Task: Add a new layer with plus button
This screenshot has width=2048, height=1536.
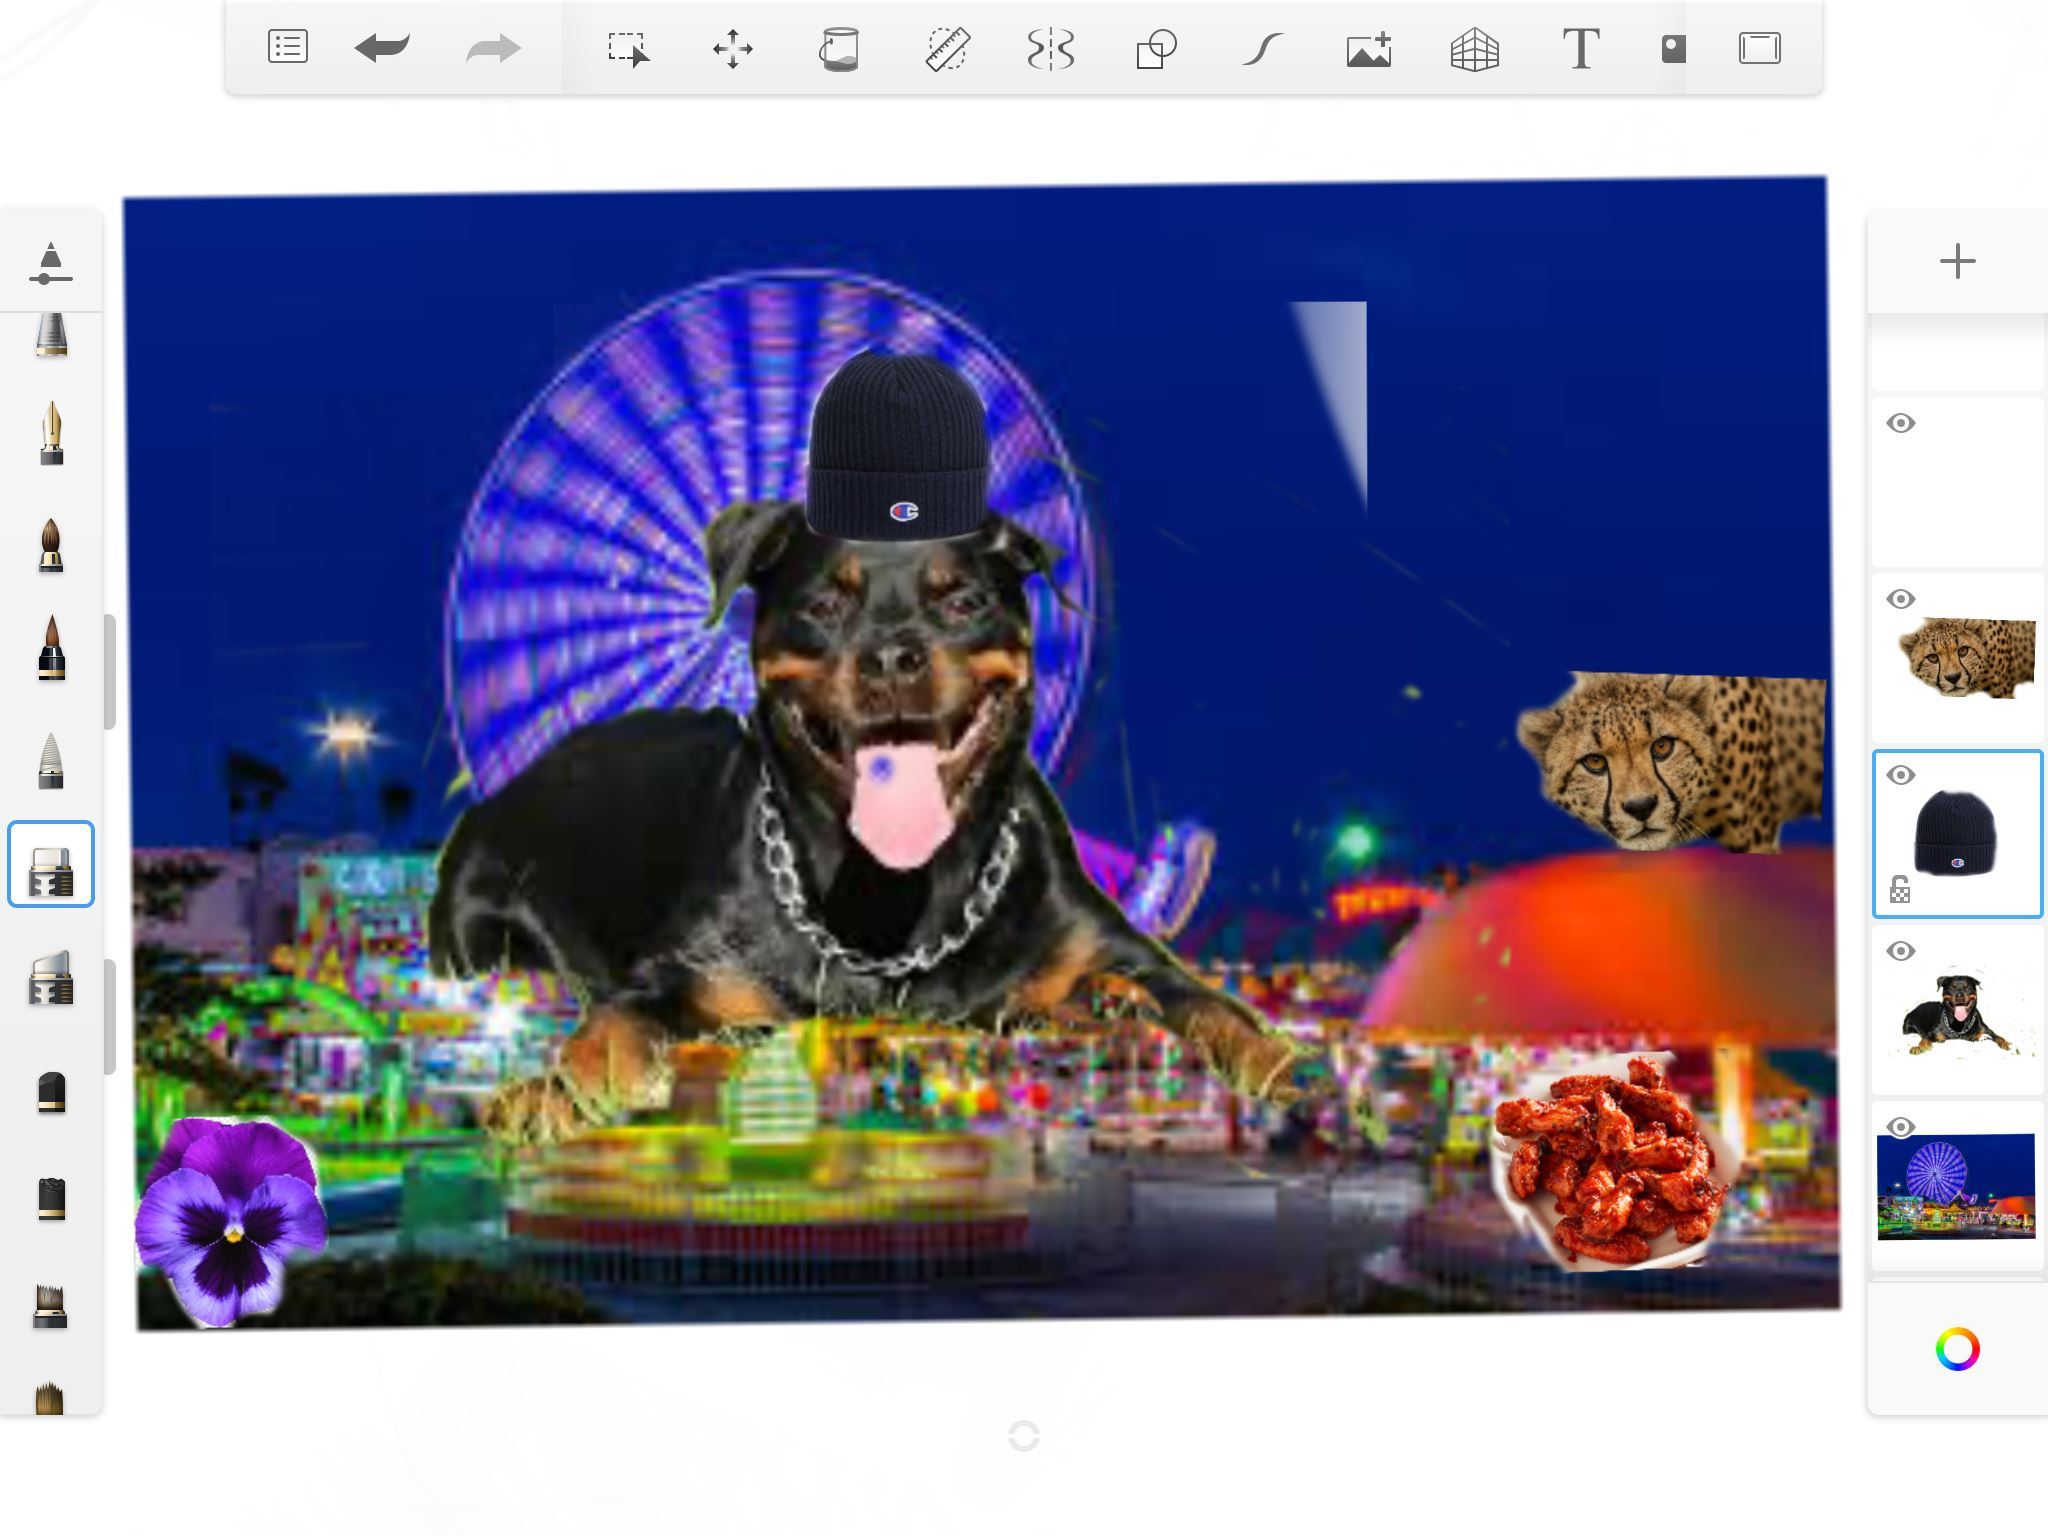Action: [x=1957, y=262]
